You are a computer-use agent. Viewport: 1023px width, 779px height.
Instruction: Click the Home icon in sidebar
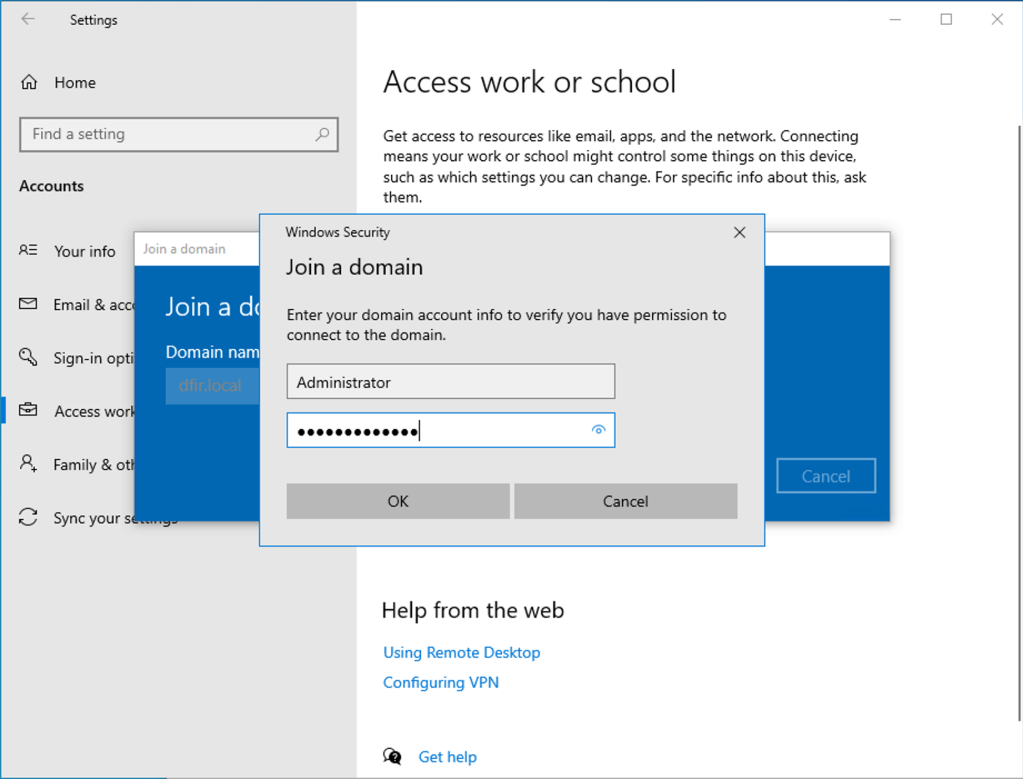[30, 83]
